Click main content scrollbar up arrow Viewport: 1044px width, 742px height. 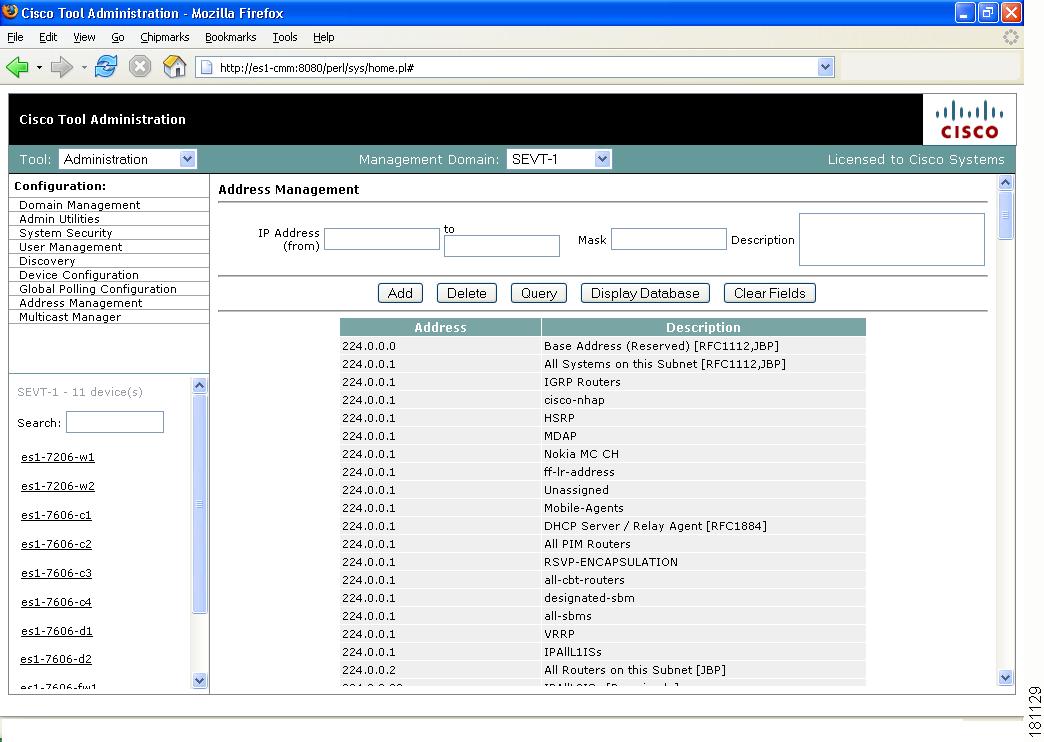click(x=1005, y=183)
